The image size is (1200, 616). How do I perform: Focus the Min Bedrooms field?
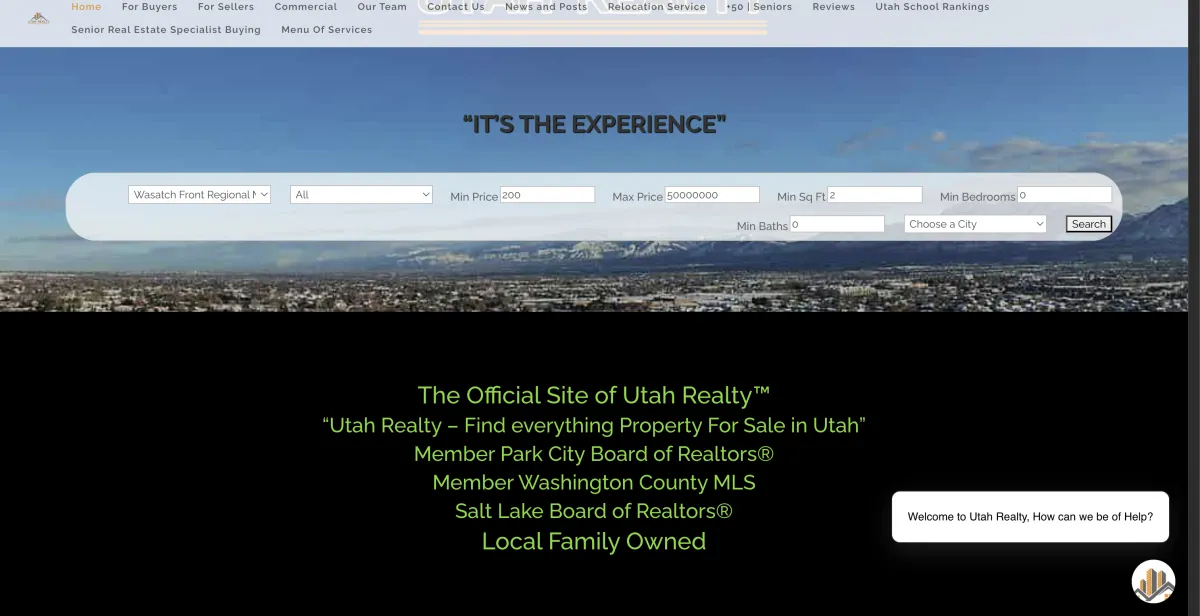[x=1064, y=195]
